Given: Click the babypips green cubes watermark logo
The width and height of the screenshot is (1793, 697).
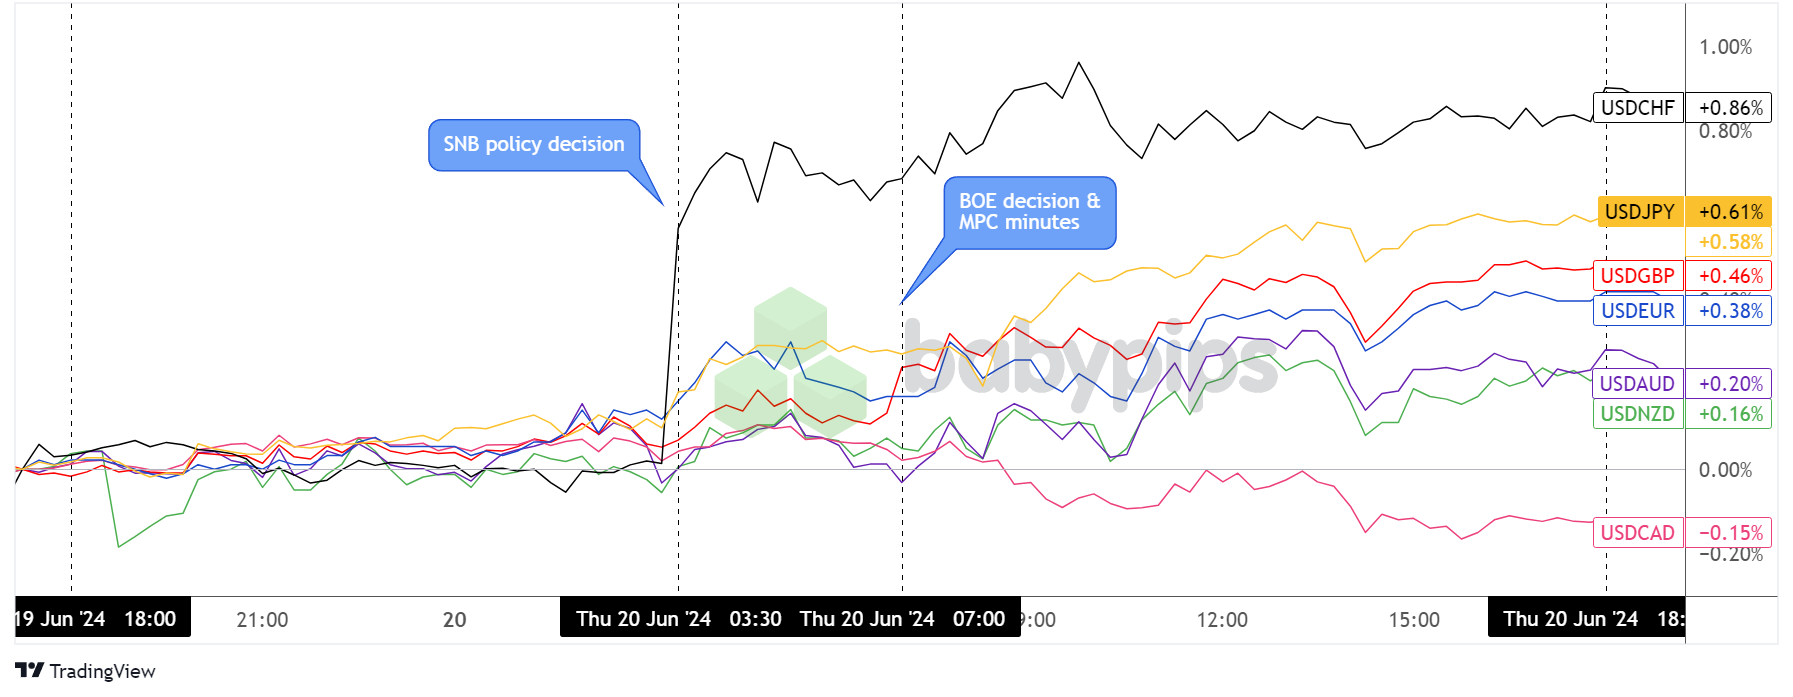Looking at the screenshot, I should click(790, 360).
